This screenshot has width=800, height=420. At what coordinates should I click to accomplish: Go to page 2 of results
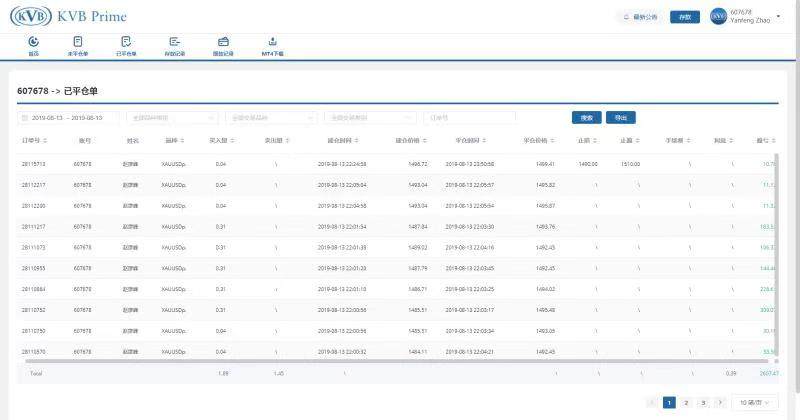686,402
